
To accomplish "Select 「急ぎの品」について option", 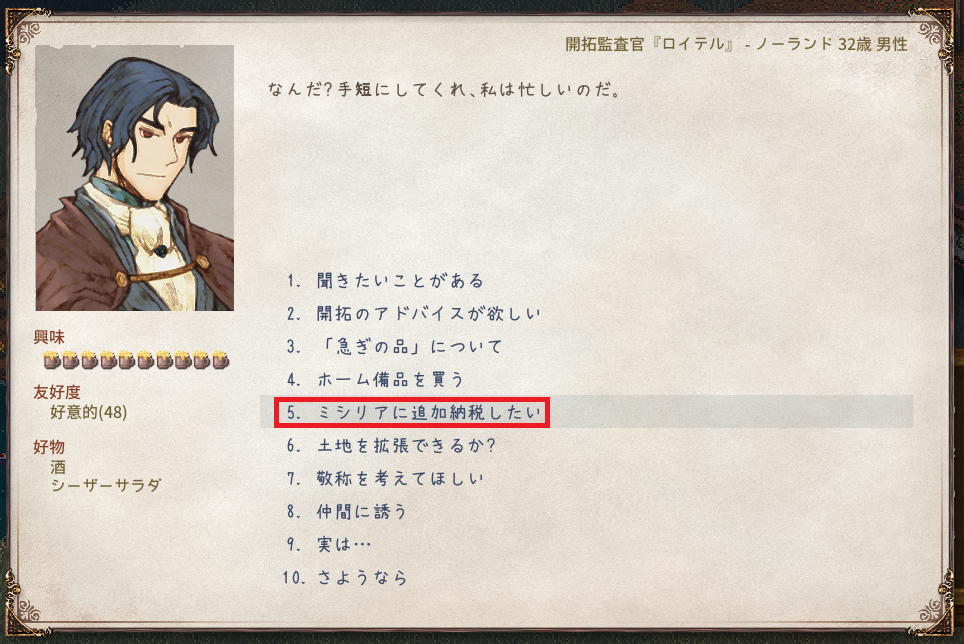I will click(395, 347).
